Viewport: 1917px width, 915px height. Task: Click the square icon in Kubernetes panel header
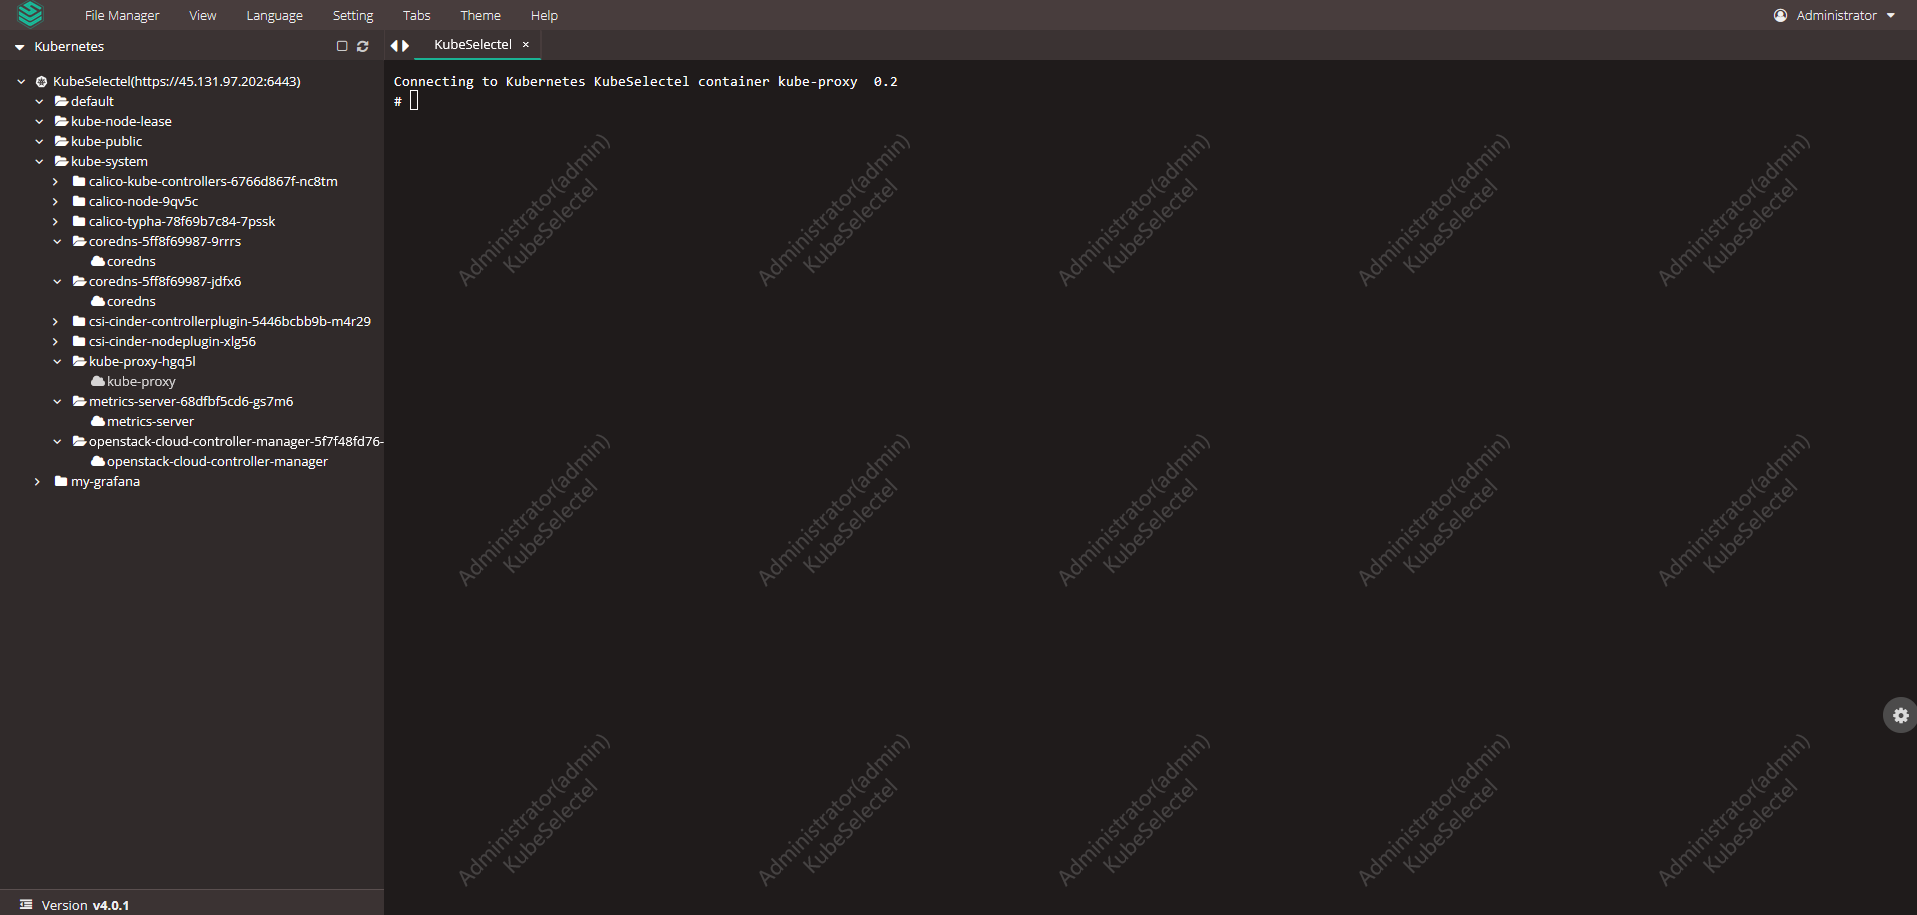[342, 46]
